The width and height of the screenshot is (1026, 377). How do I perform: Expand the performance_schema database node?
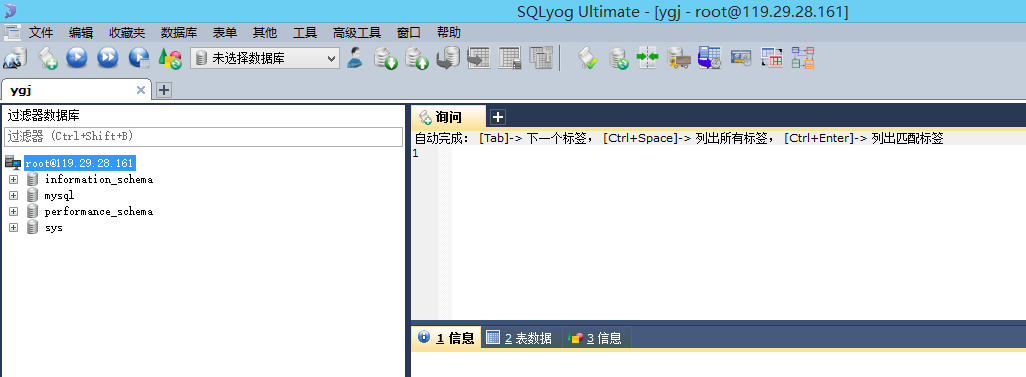[x=13, y=211]
